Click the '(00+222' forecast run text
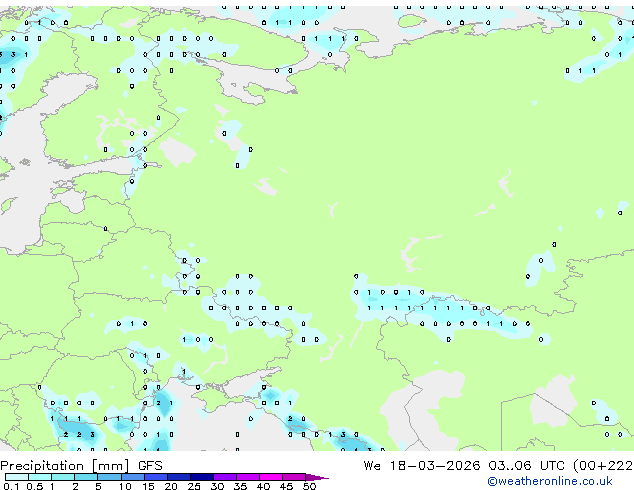634x490 pixels. (x=603, y=466)
